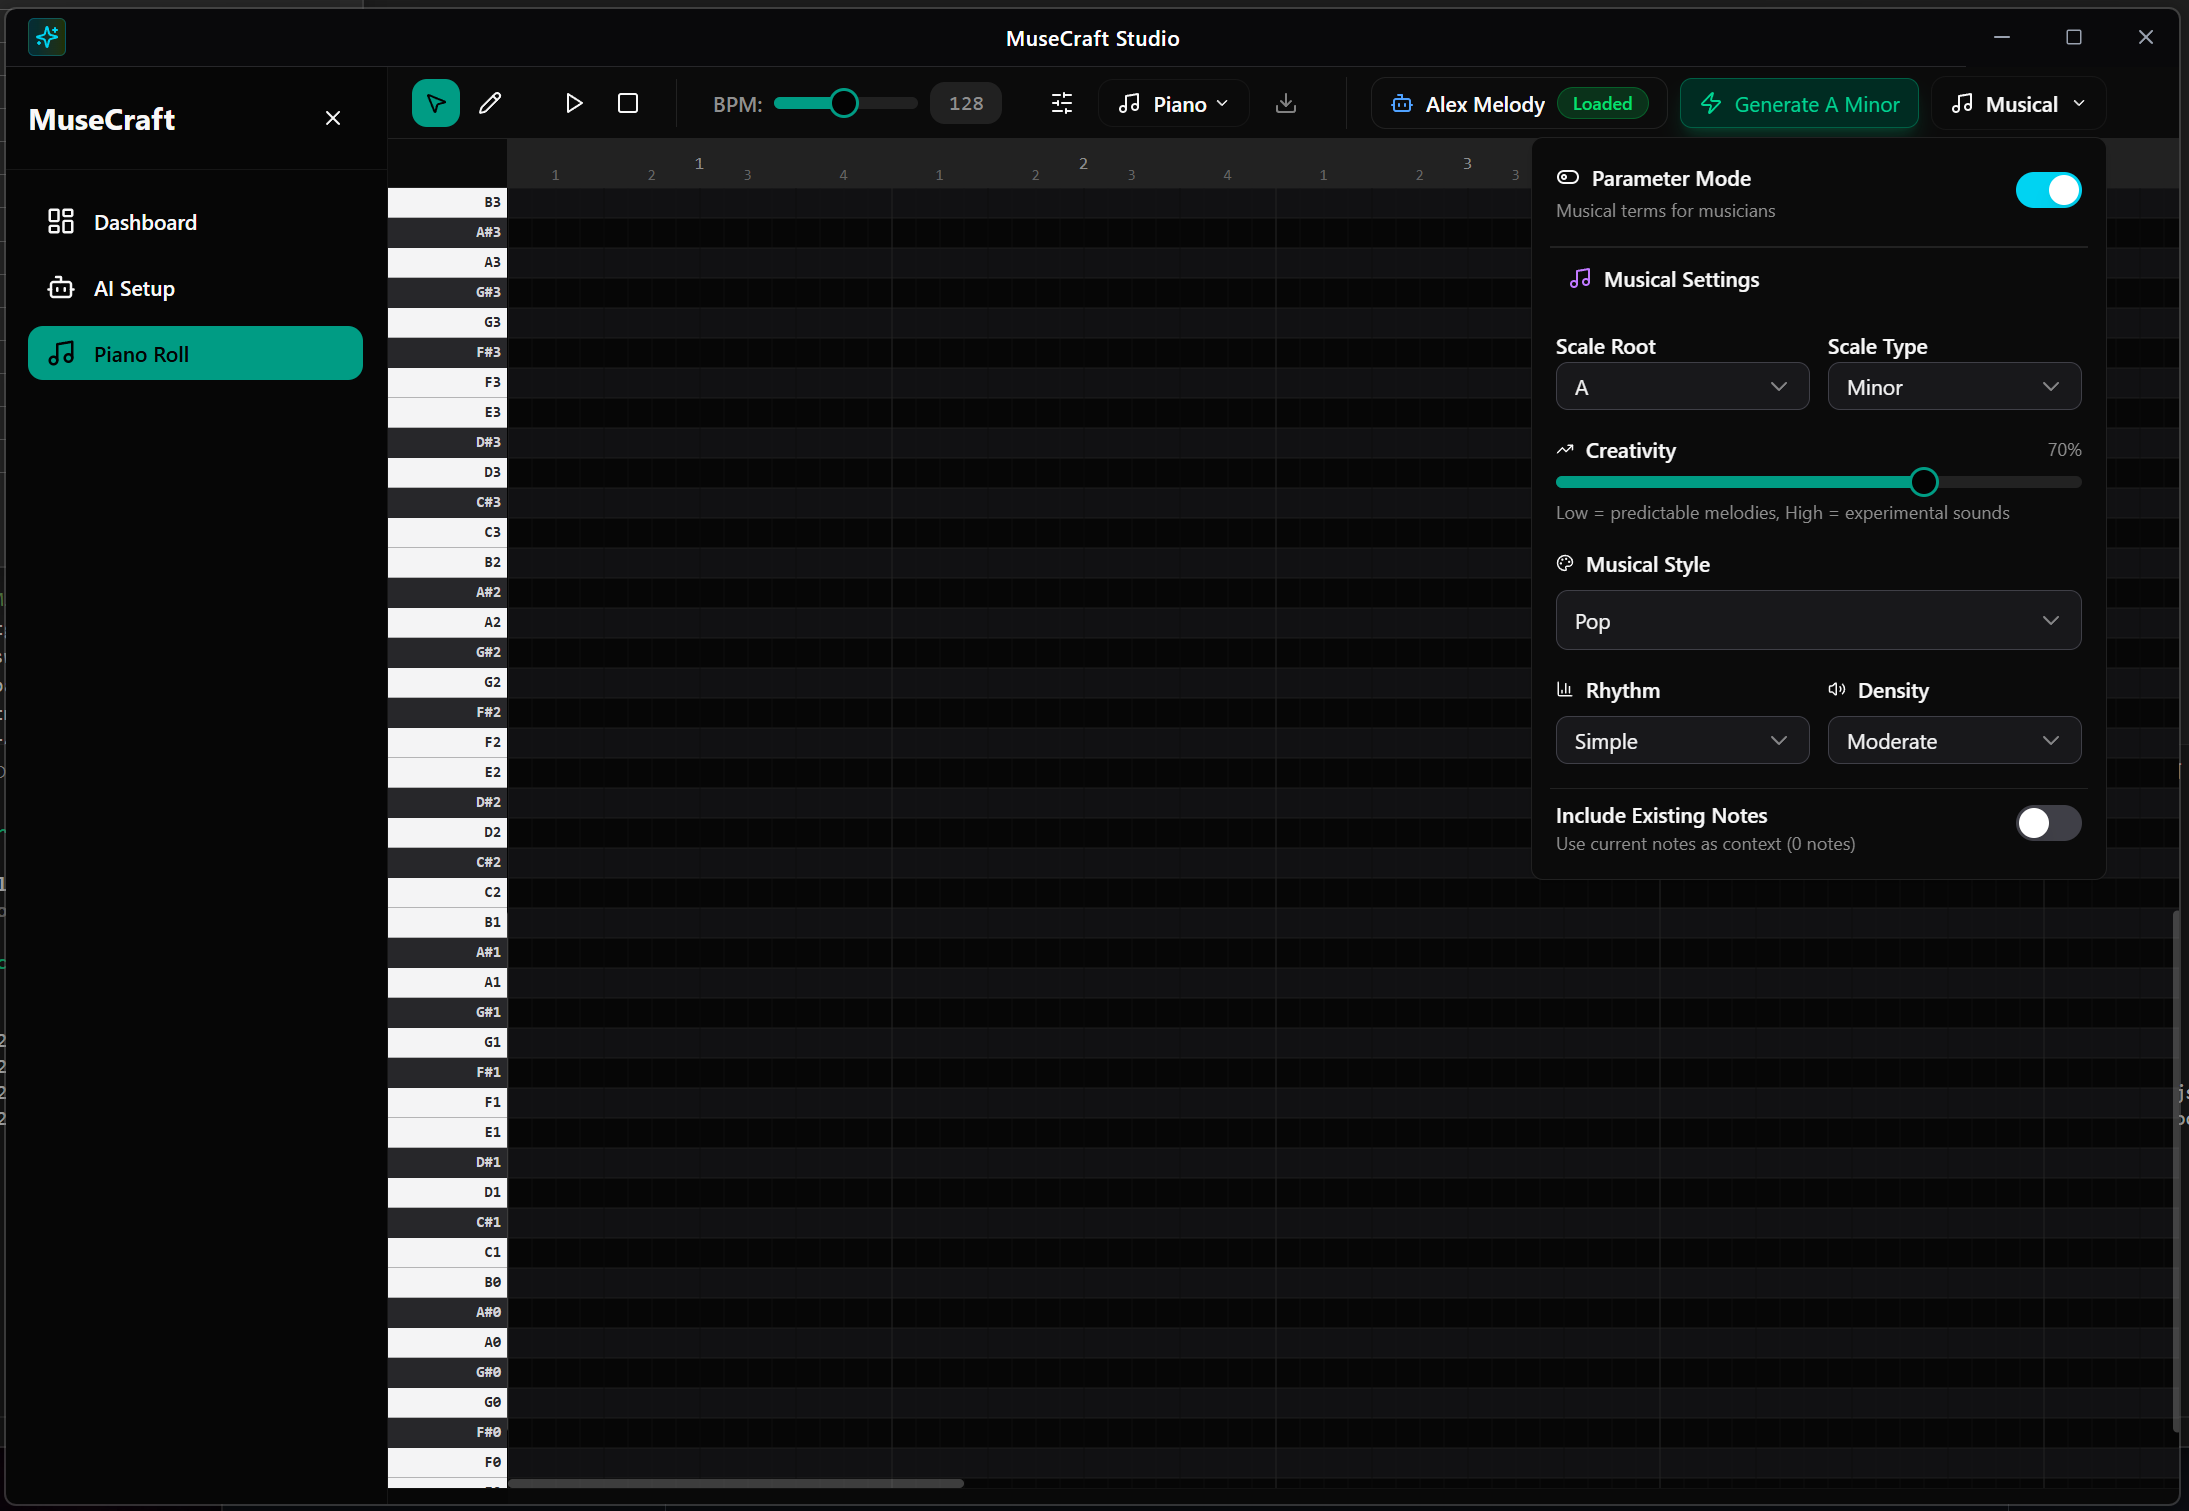2189x1511 pixels.
Task: Click the BPM value field 128
Action: coord(966,103)
